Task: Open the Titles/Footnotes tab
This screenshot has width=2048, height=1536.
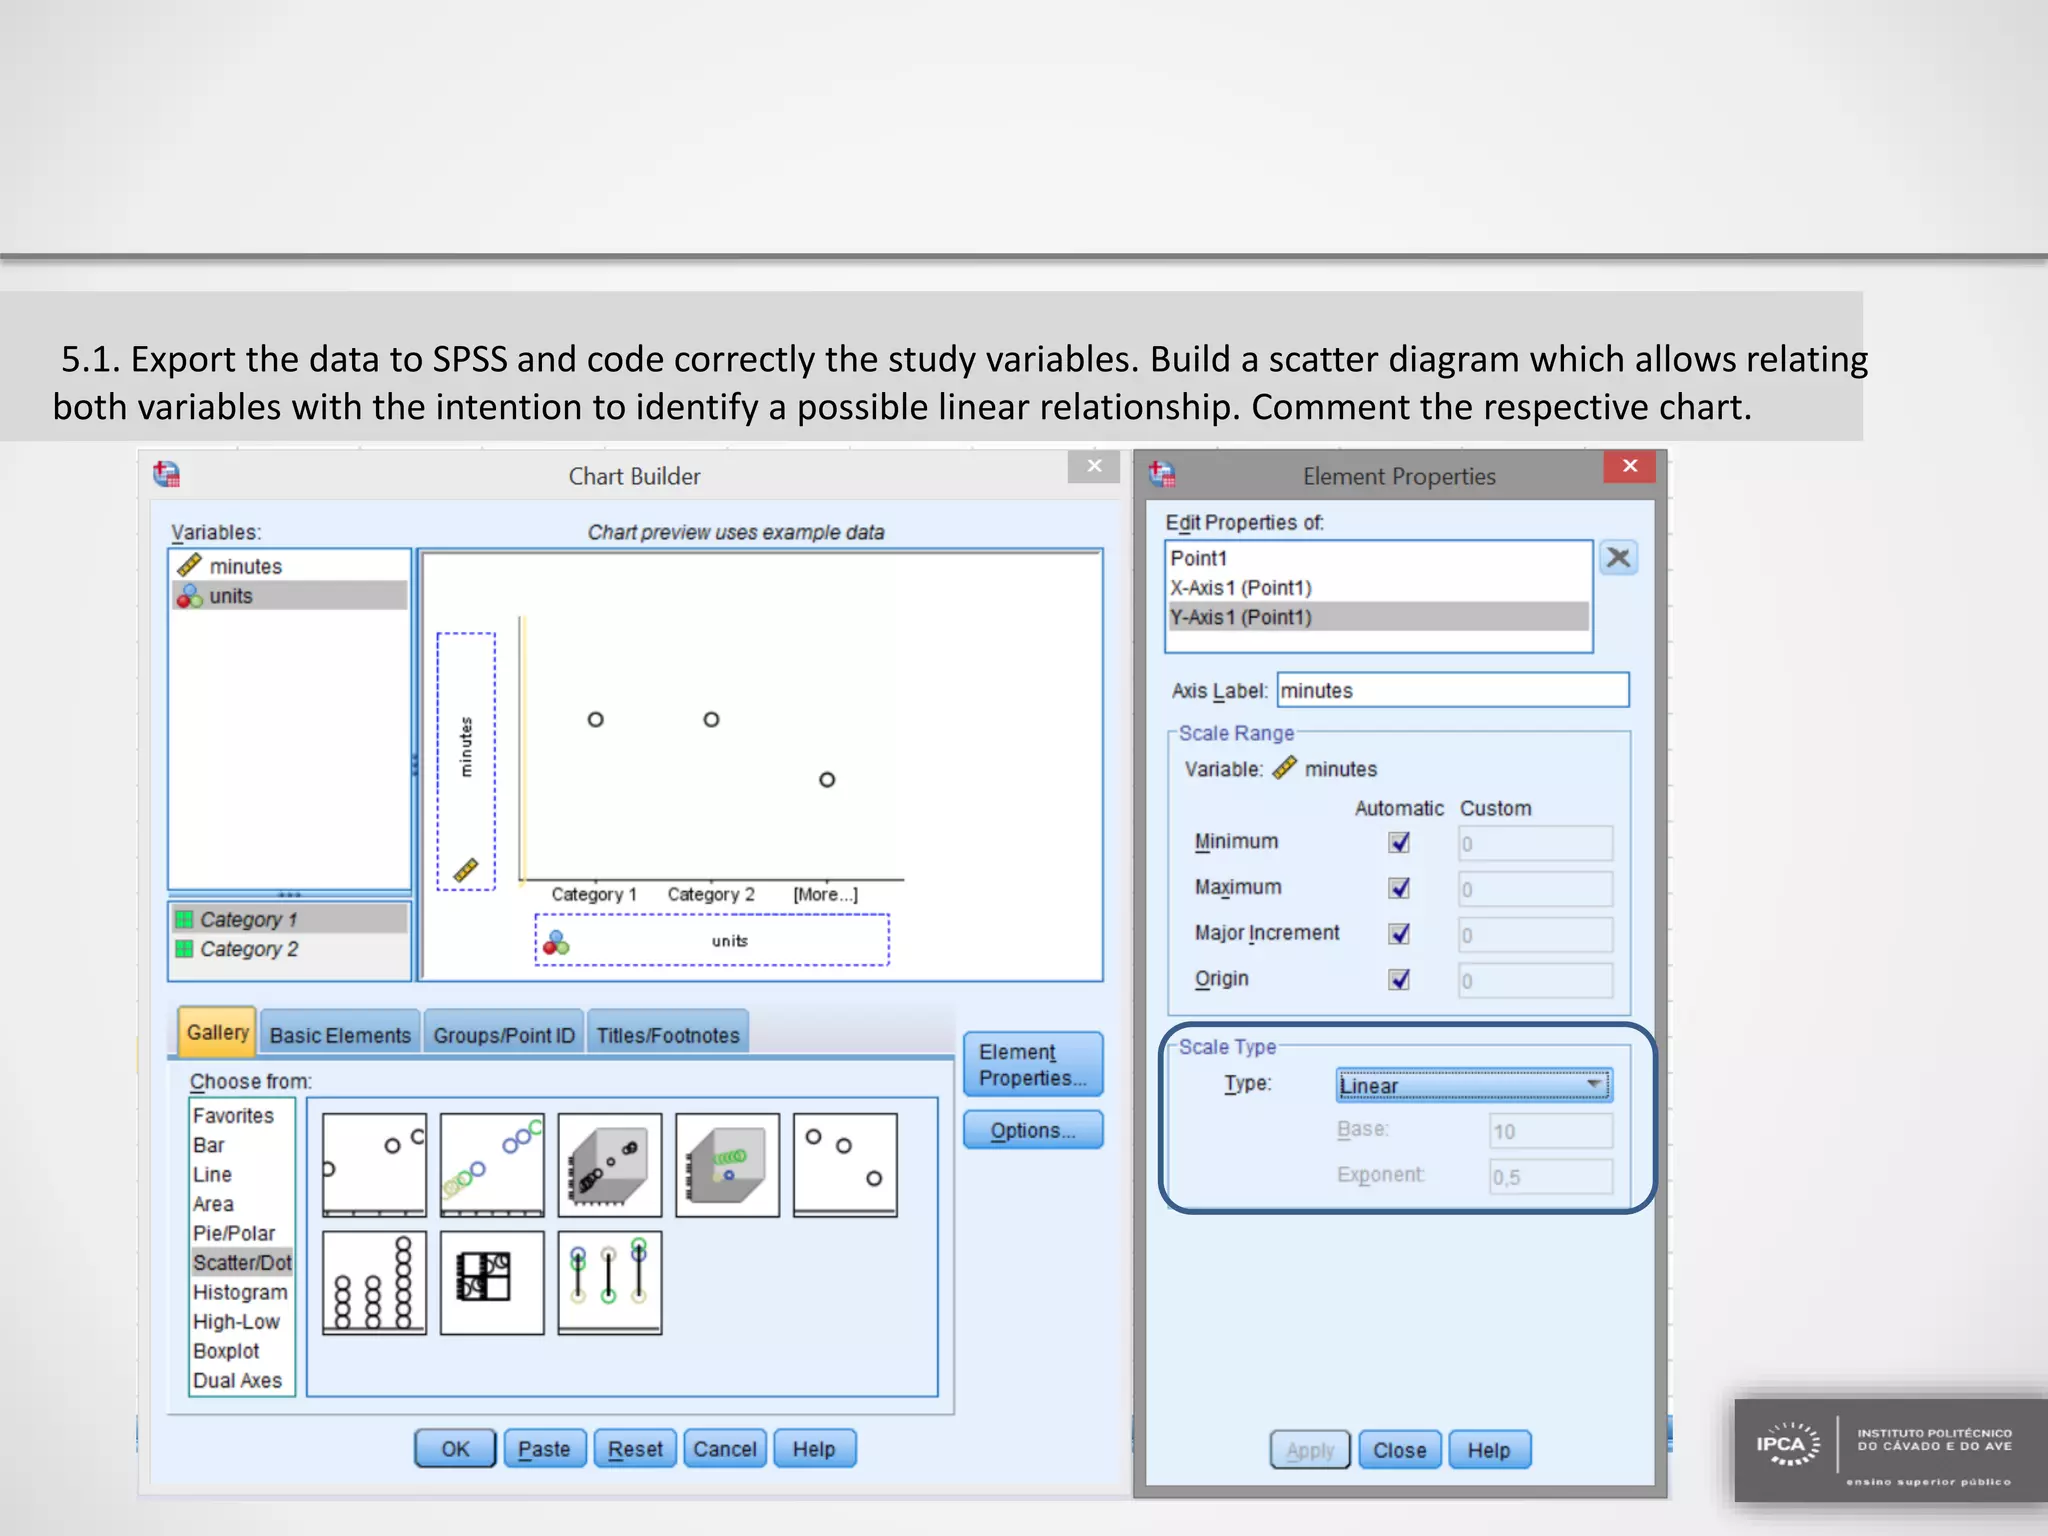Action: point(668,1035)
